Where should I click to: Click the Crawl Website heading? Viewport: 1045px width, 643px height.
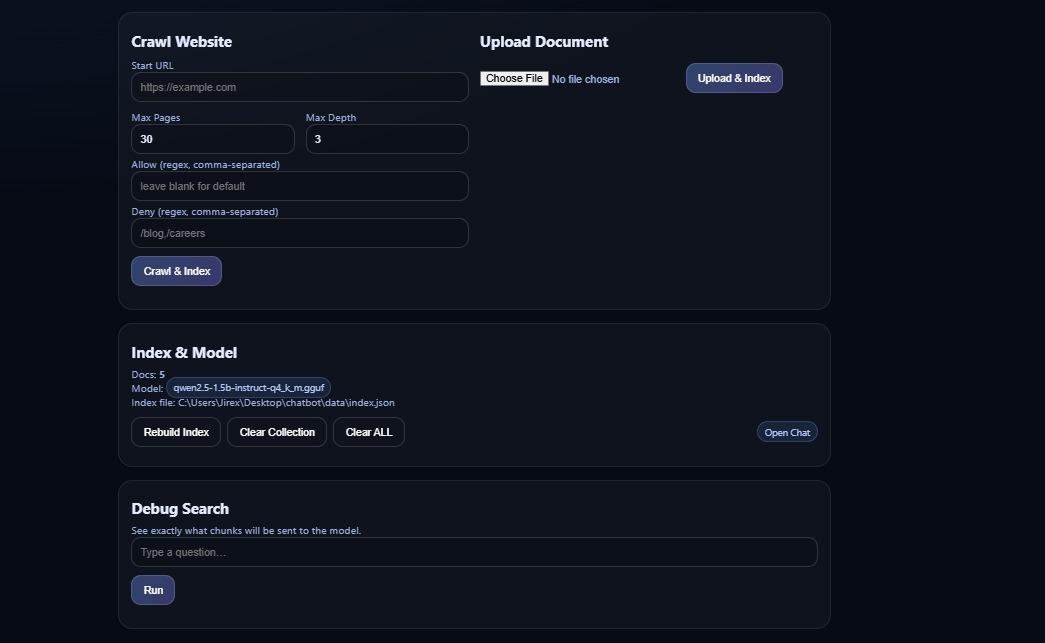click(181, 42)
